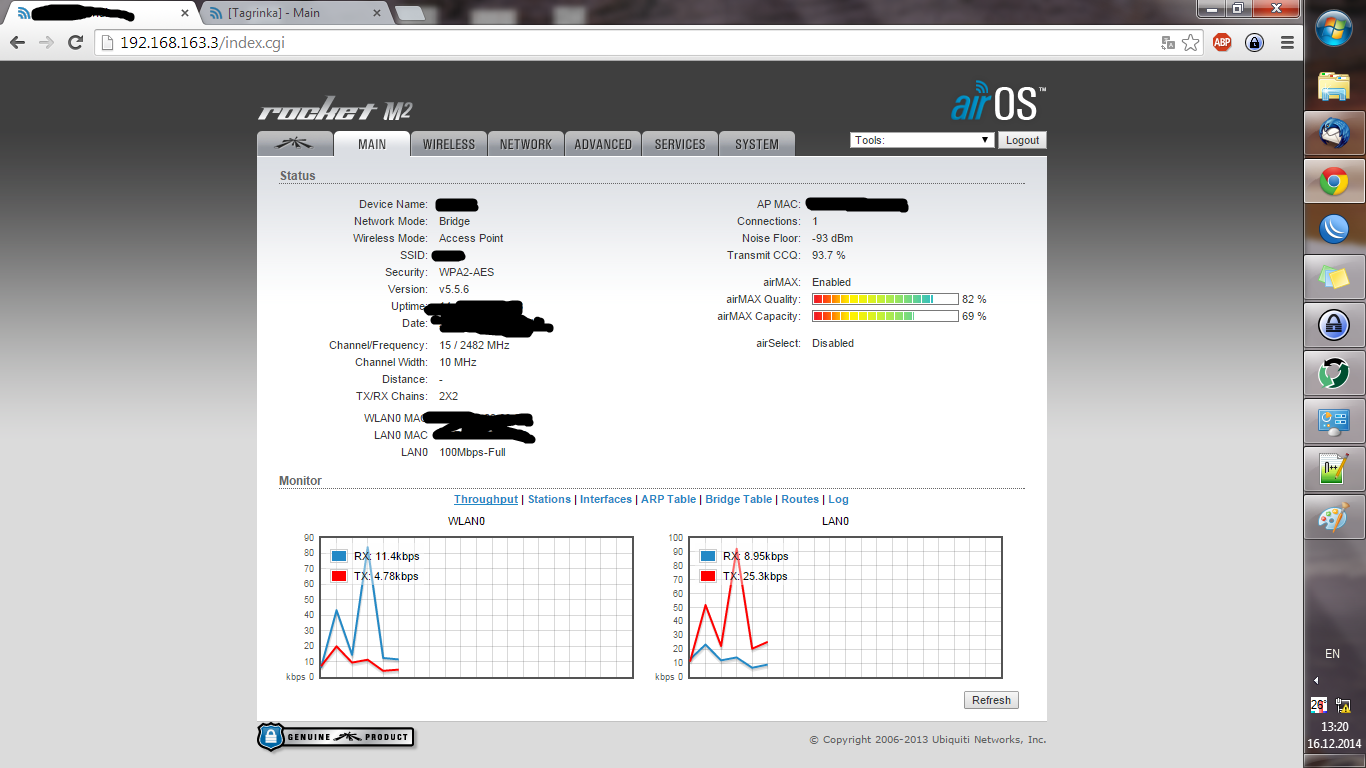1366x768 pixels.
Task: Show hidden system tray icons
Action: 1316,680
